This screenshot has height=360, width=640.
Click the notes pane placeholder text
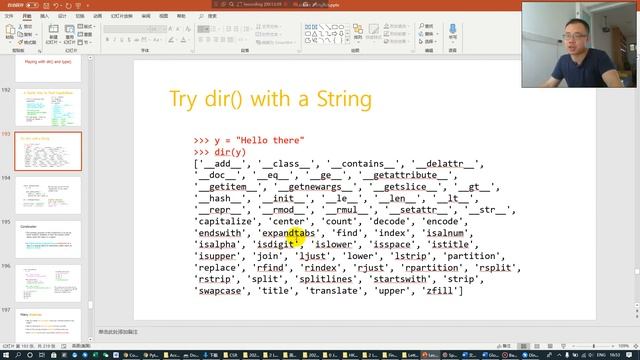(x=118, y=332)
